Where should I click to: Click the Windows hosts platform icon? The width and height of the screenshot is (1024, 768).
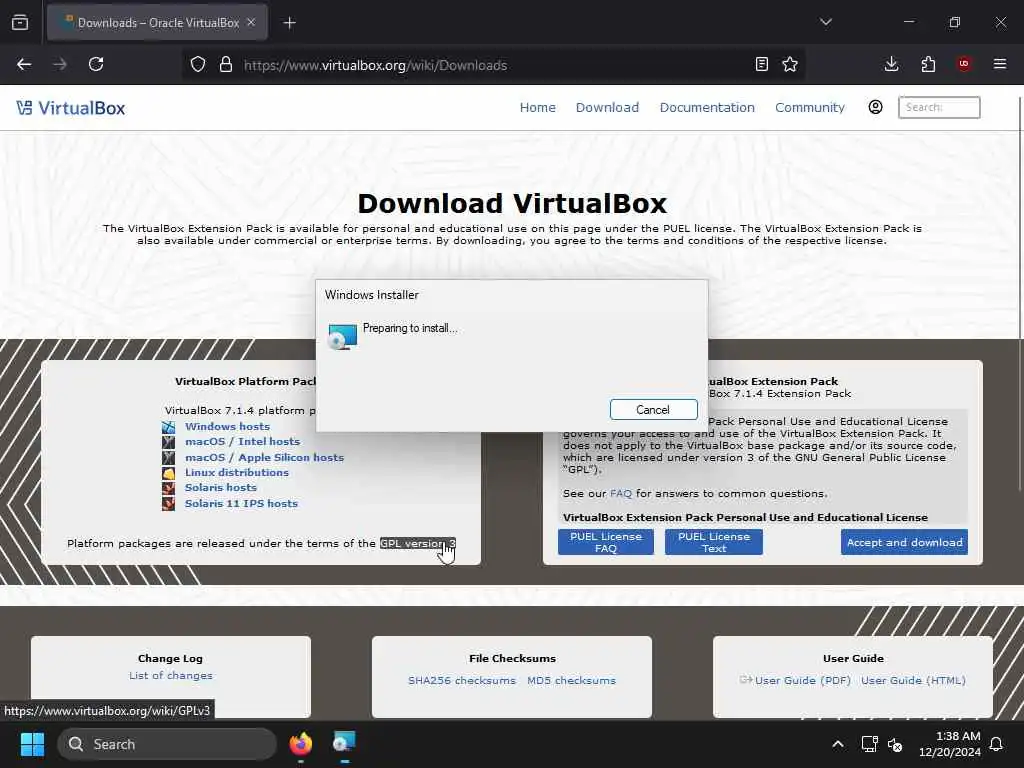click(x=168, y=427)
